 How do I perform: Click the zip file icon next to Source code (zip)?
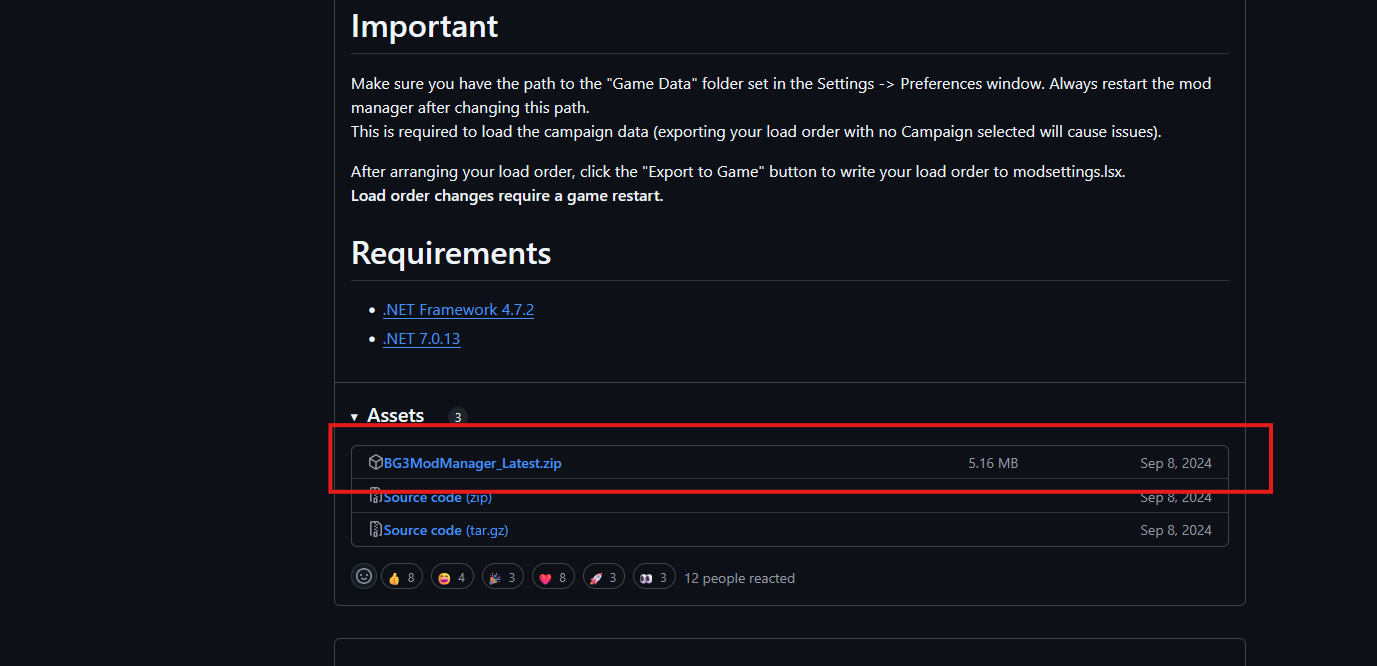click(x=376, y=496)
